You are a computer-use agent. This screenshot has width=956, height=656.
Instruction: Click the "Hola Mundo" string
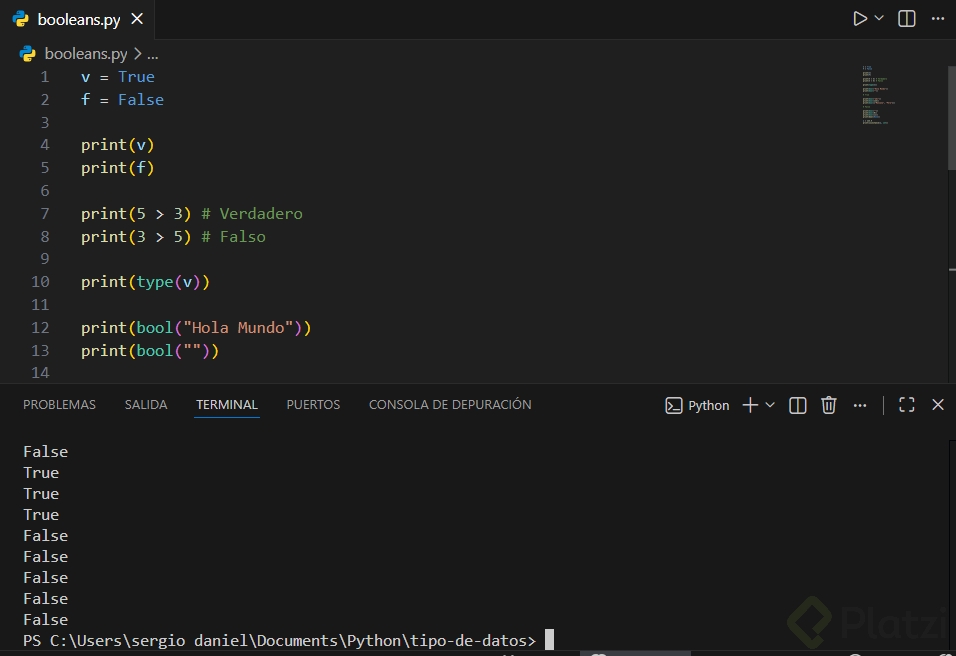coord(238,328)
